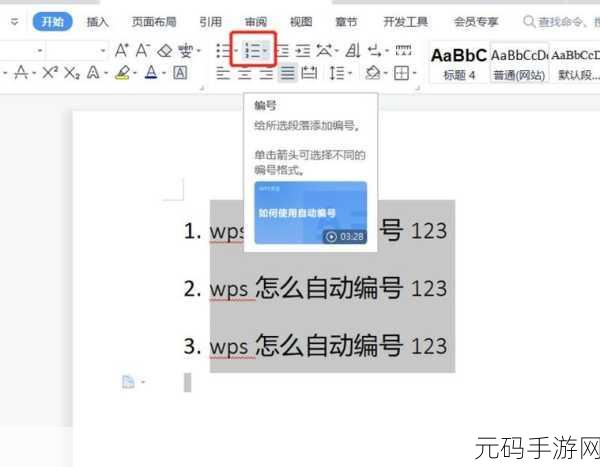The image size is (600, 467).
Task: Apply paragraph shading with bucket icon
Action: [373, 72]
